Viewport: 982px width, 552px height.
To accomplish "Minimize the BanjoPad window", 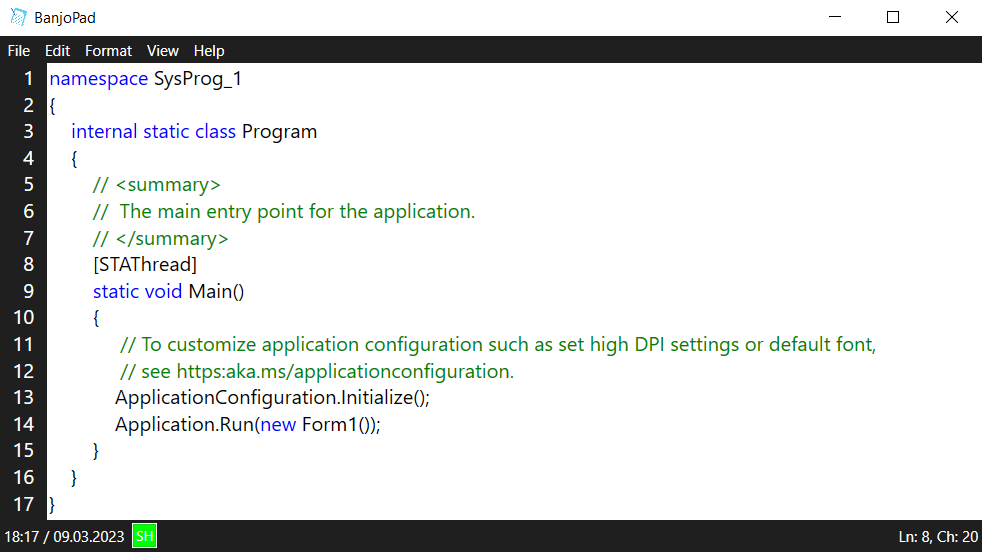I will click(x=835, y=17).
